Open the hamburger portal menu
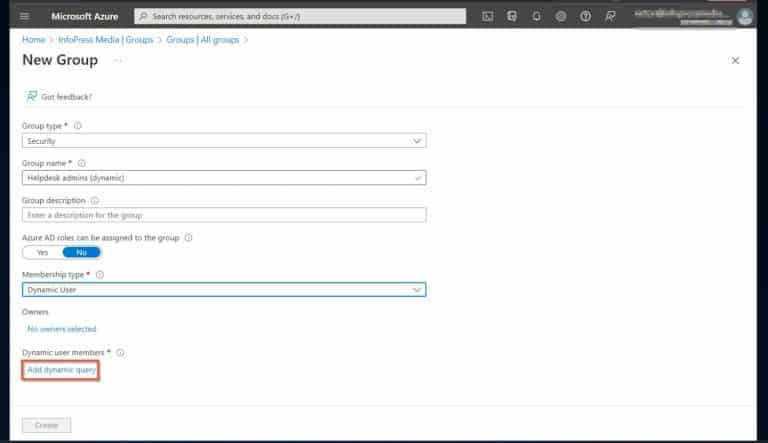Screen dimensions: 768x443 [24, 16]
